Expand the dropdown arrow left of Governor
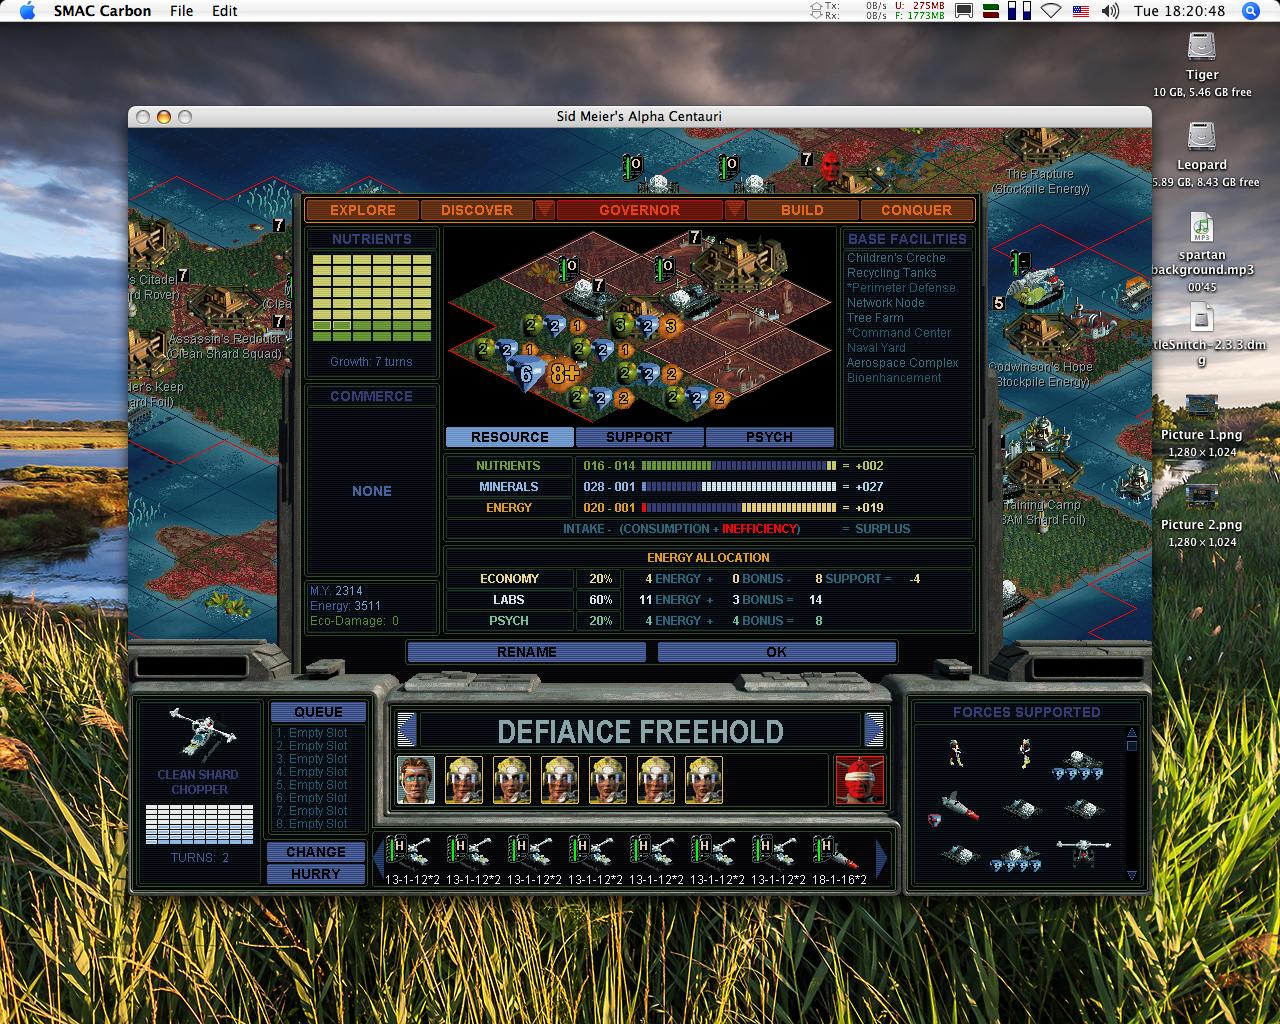 coord(544,210)
